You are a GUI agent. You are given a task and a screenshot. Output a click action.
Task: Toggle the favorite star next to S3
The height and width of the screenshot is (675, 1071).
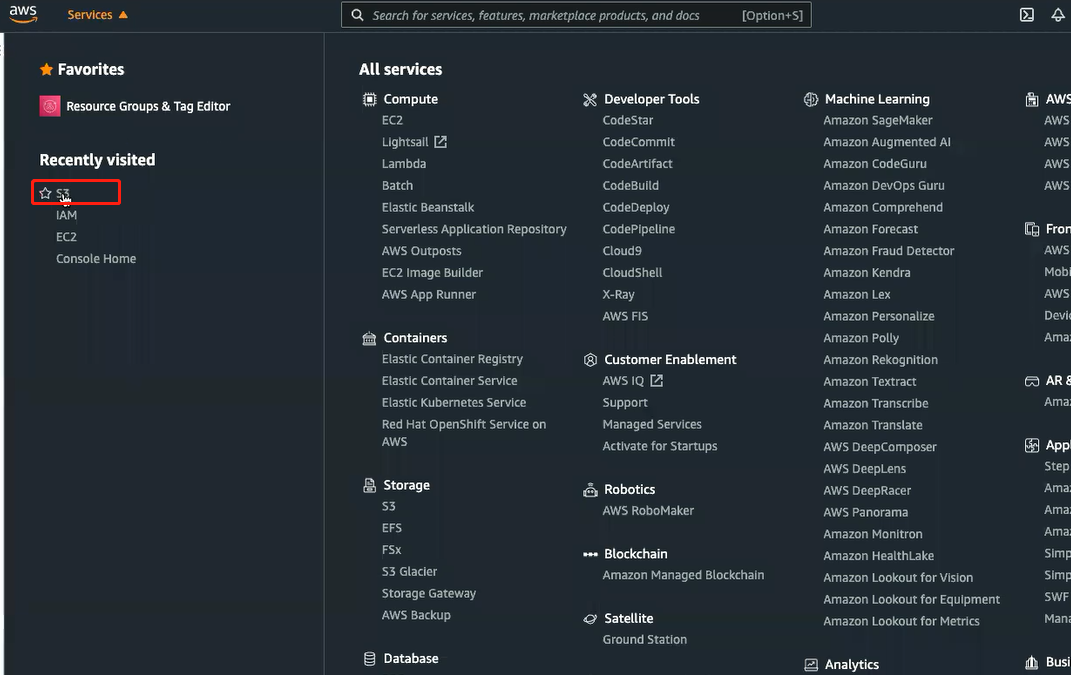(45, 193)
